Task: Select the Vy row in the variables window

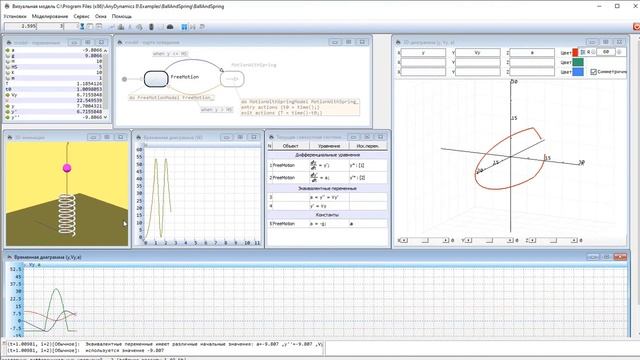Action: 54,95
